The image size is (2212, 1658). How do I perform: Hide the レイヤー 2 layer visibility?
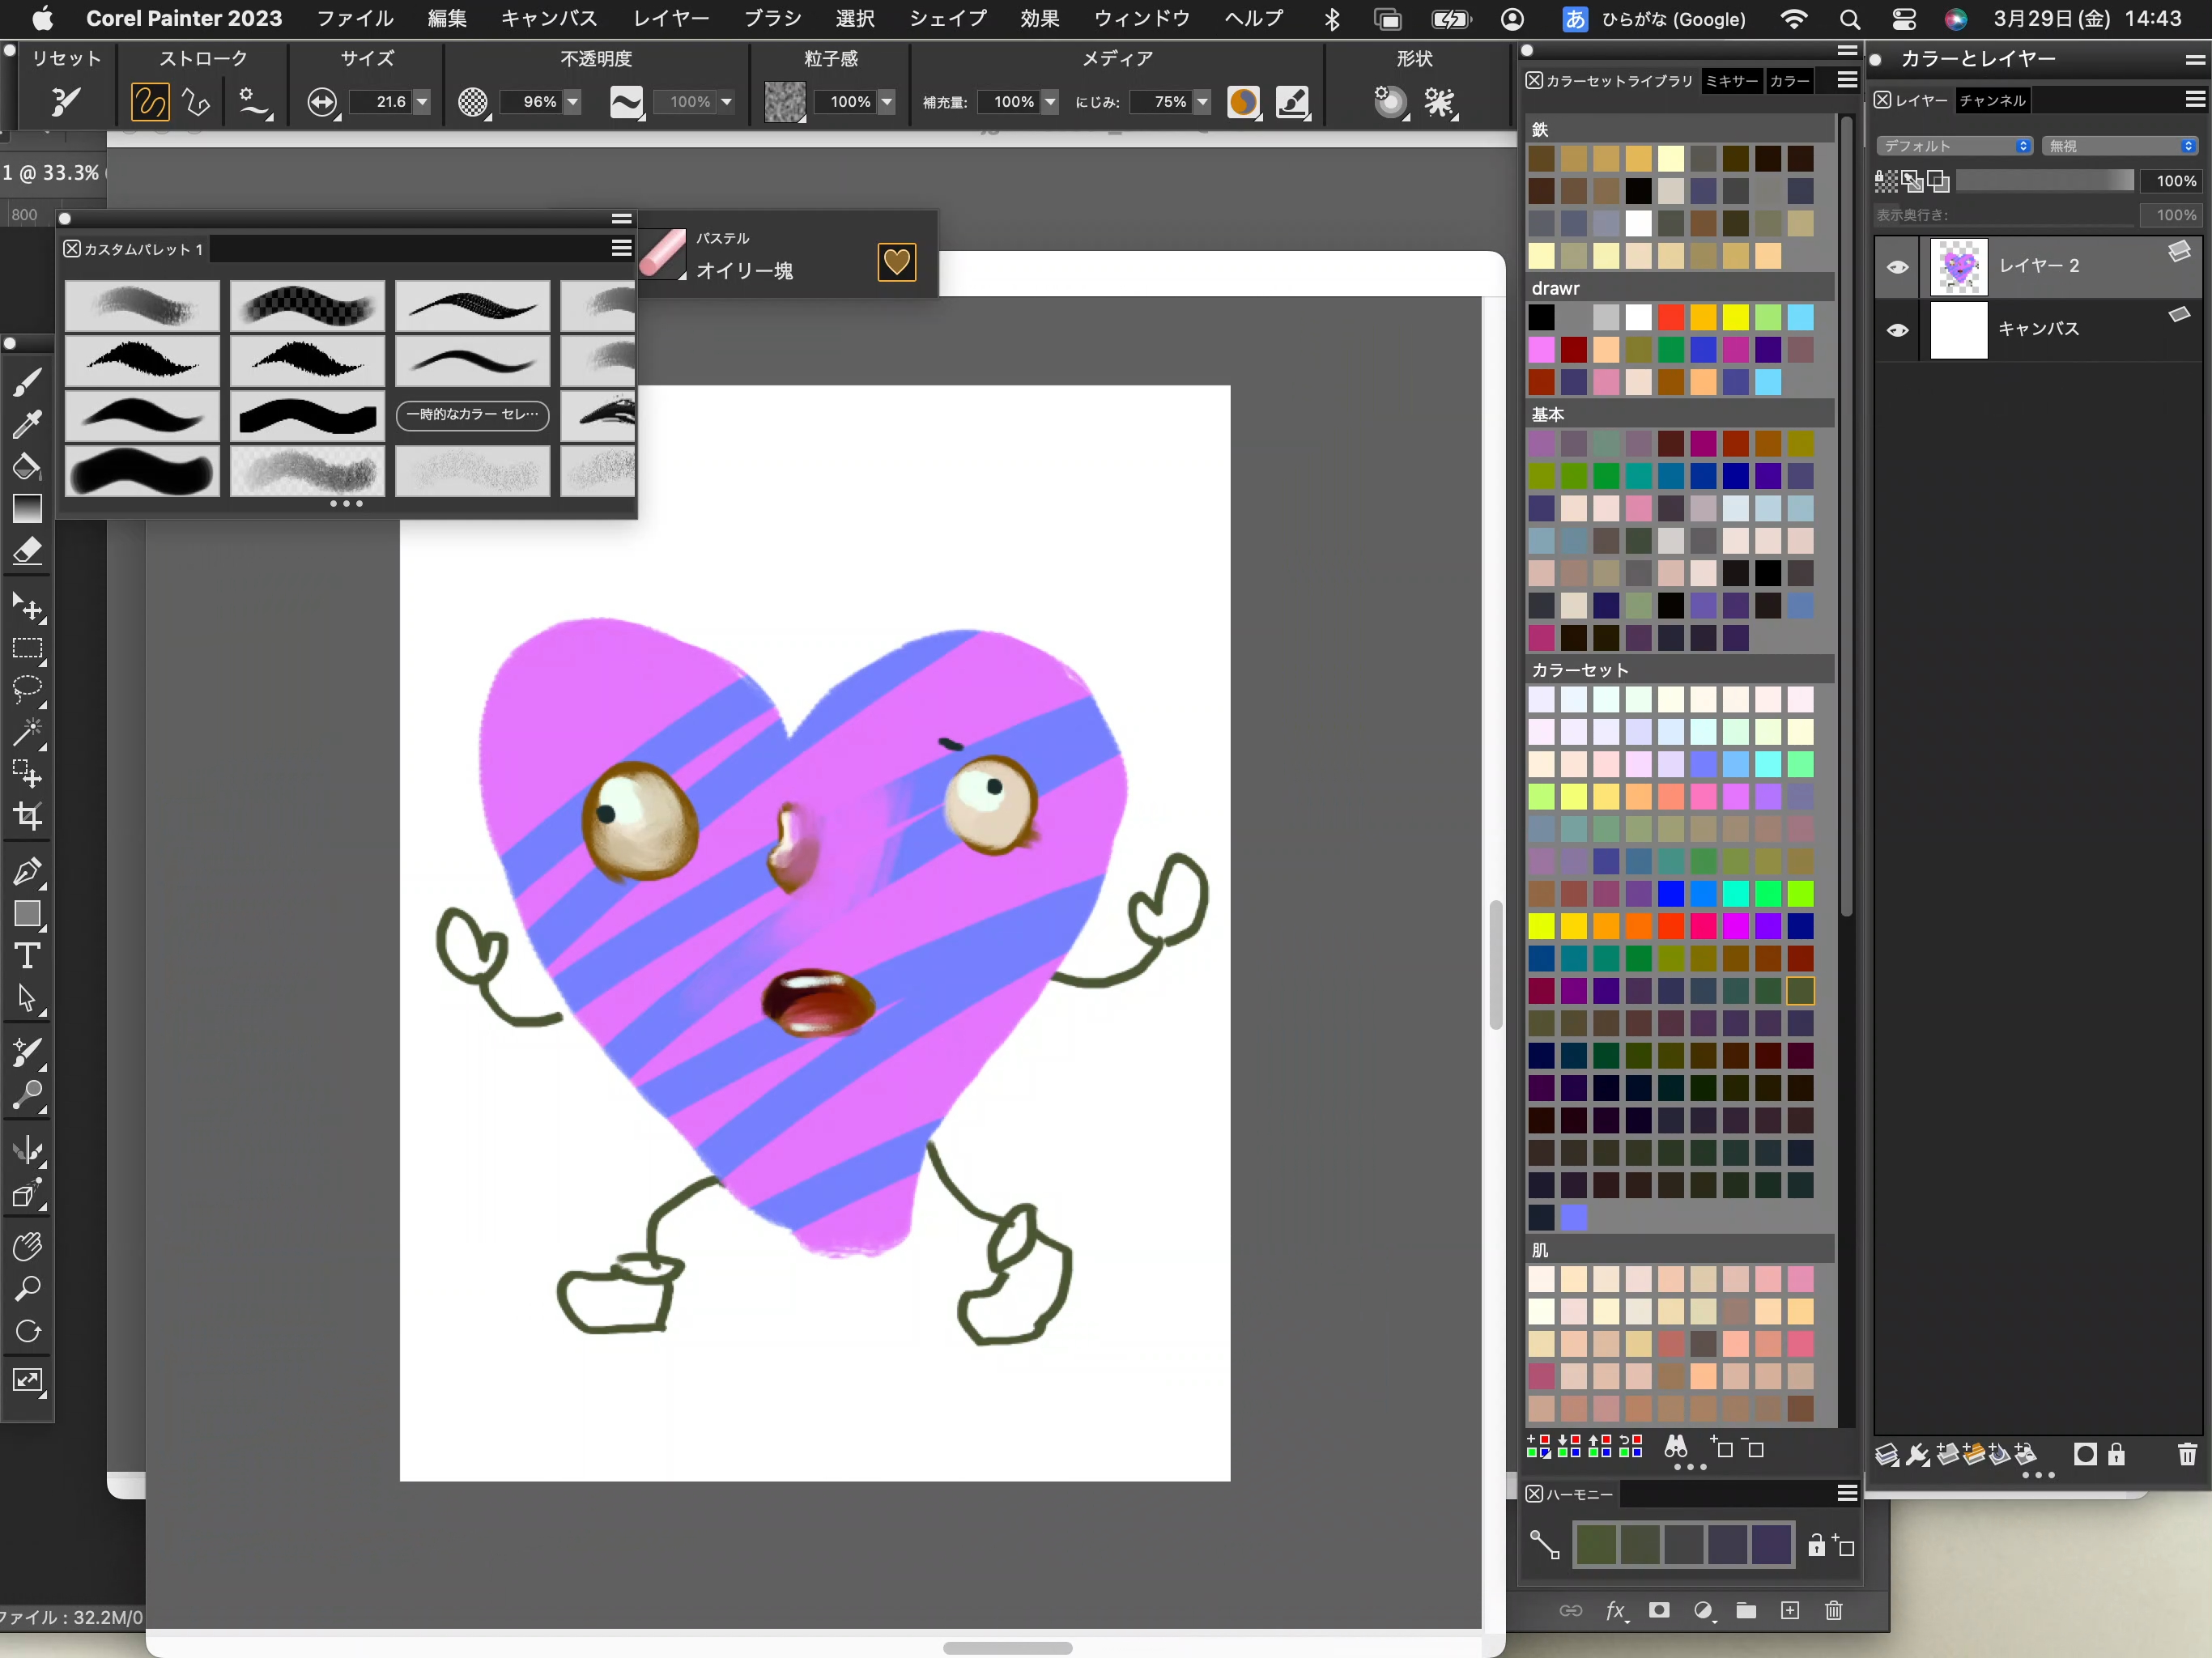(1897, 267)
